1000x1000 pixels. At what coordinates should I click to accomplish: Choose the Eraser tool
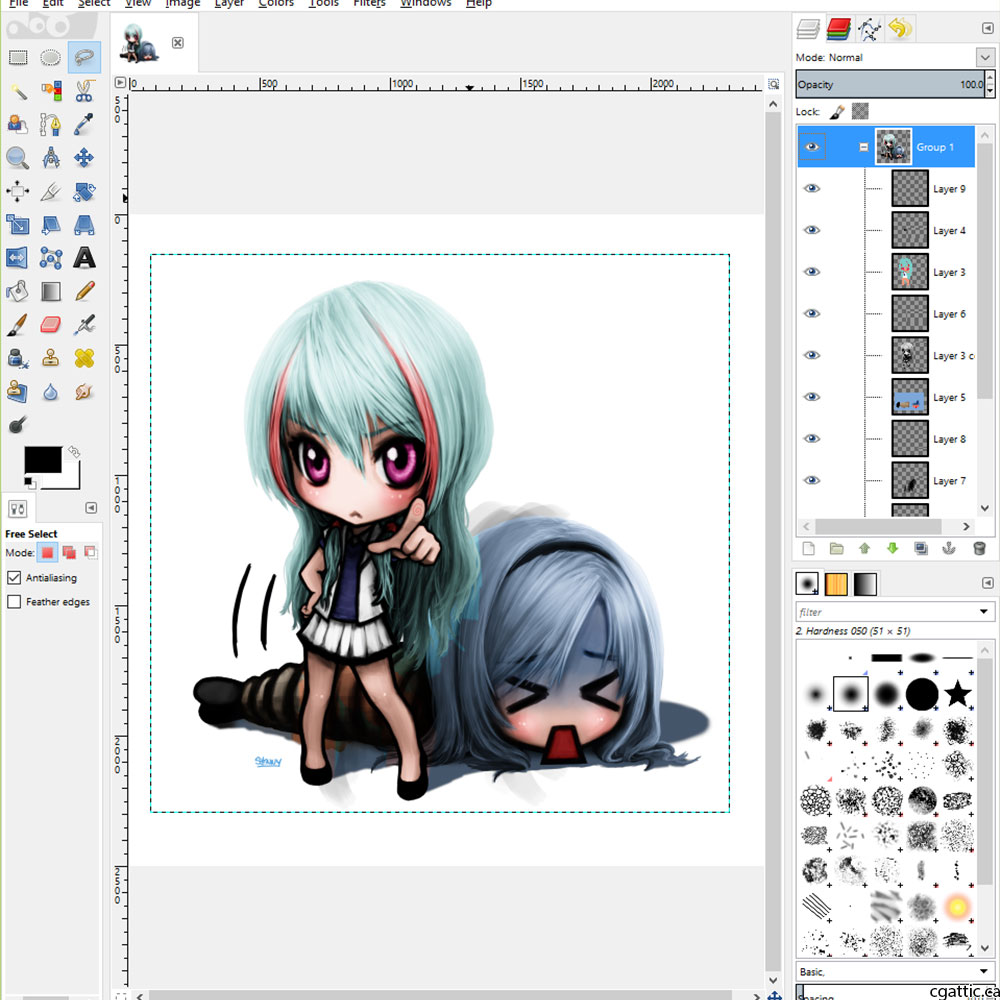[51, 325]
